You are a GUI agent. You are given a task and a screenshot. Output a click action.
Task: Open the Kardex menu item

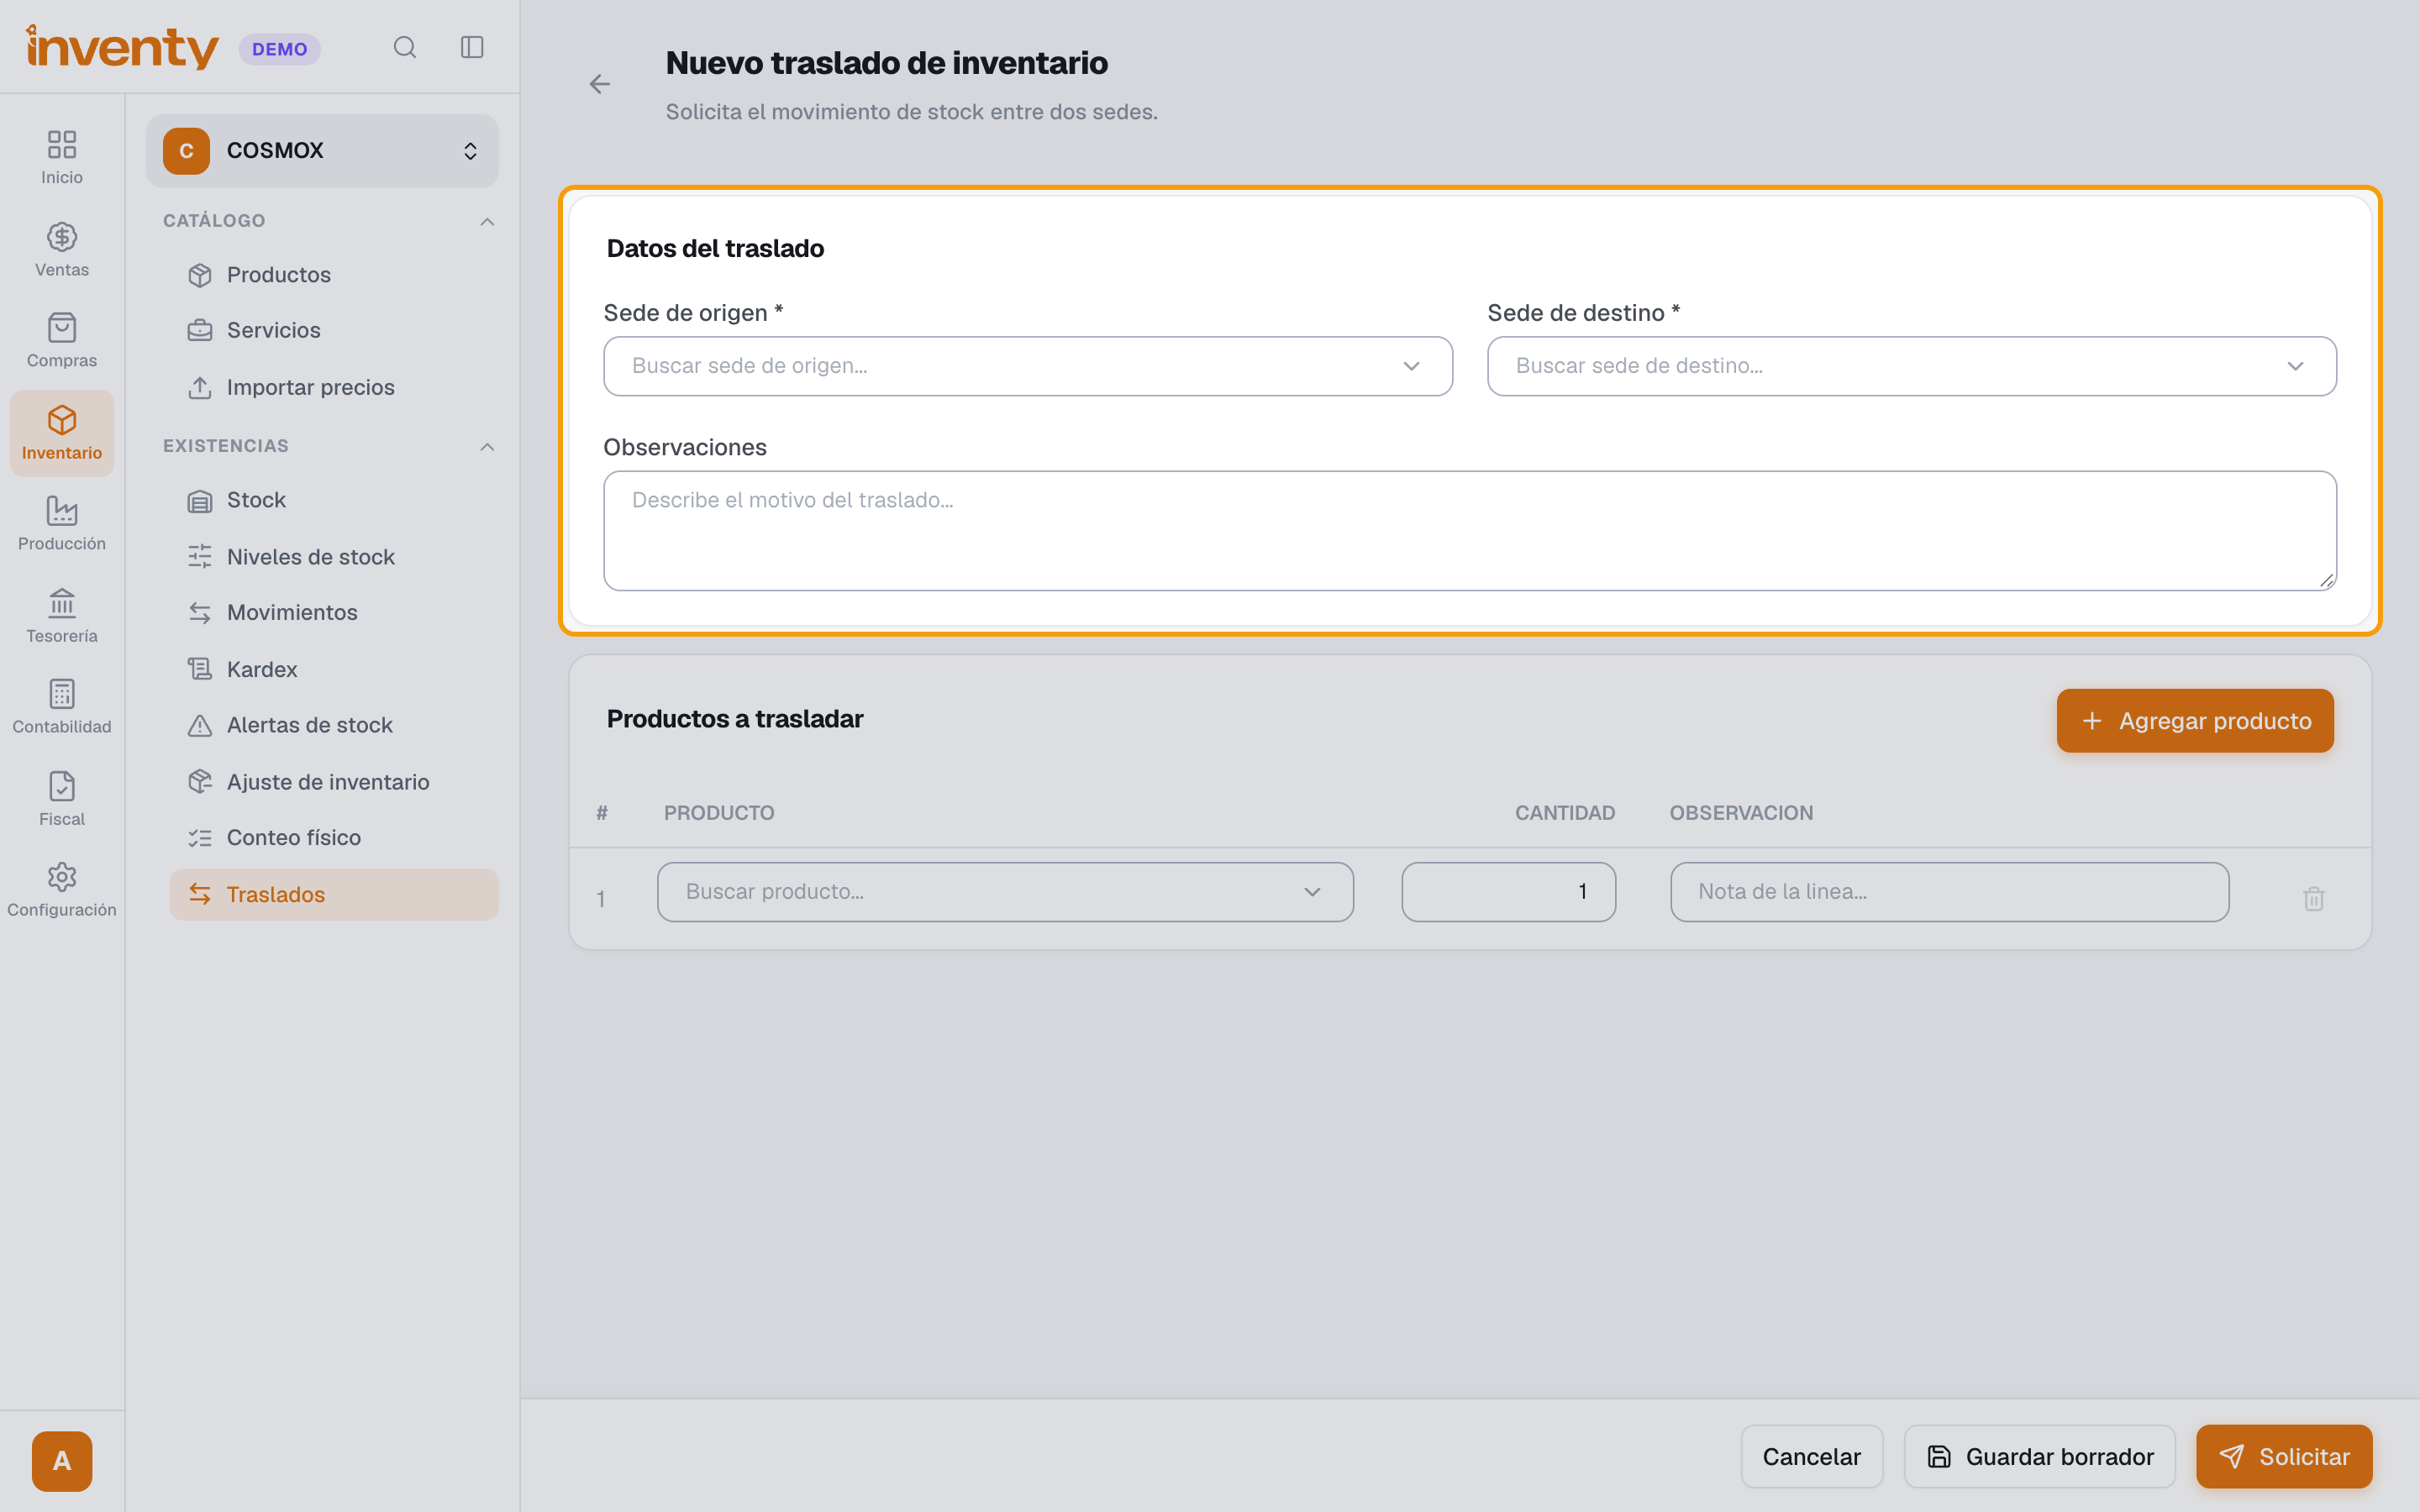[334, 669]
